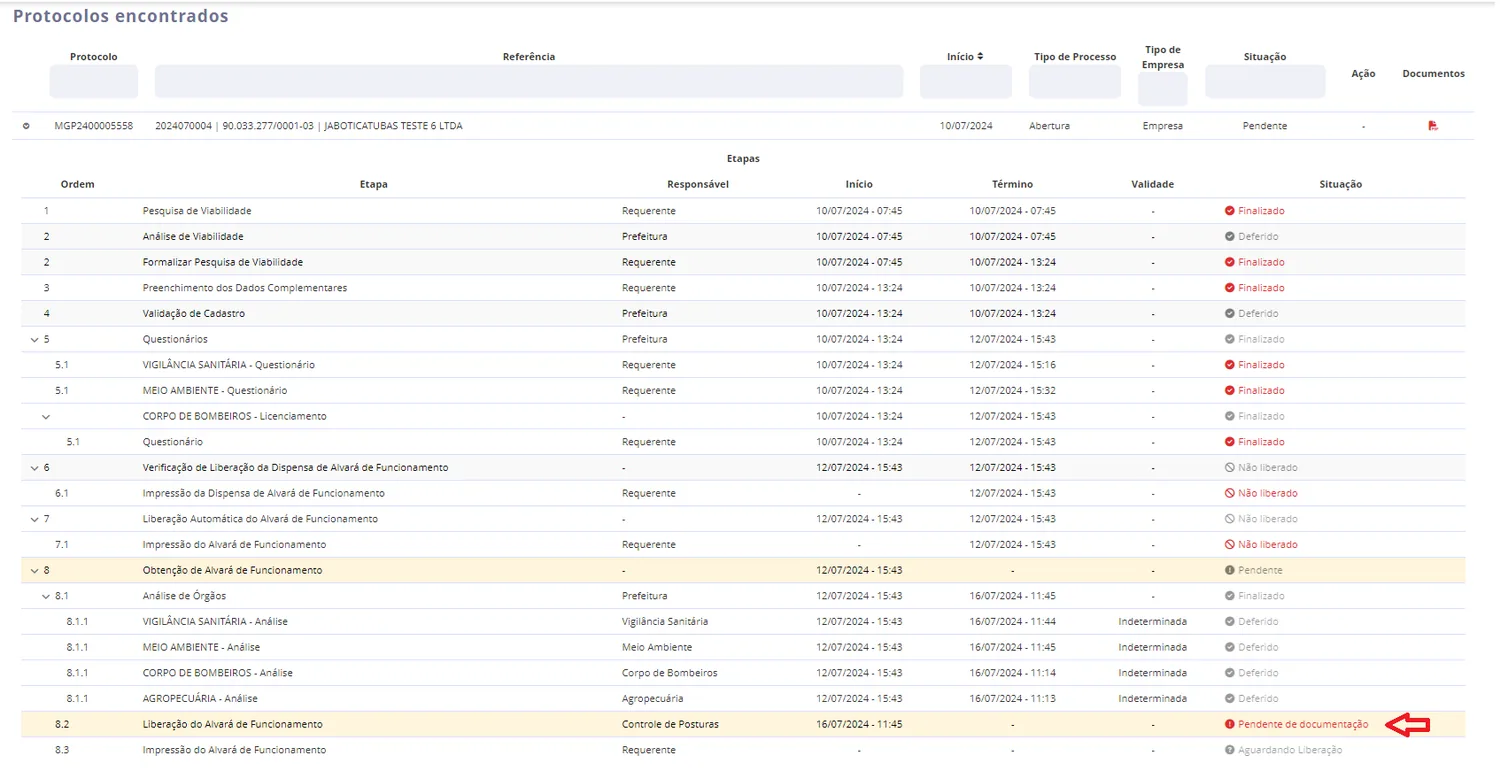Click the Protocolo column header

(x=94, y=57)
